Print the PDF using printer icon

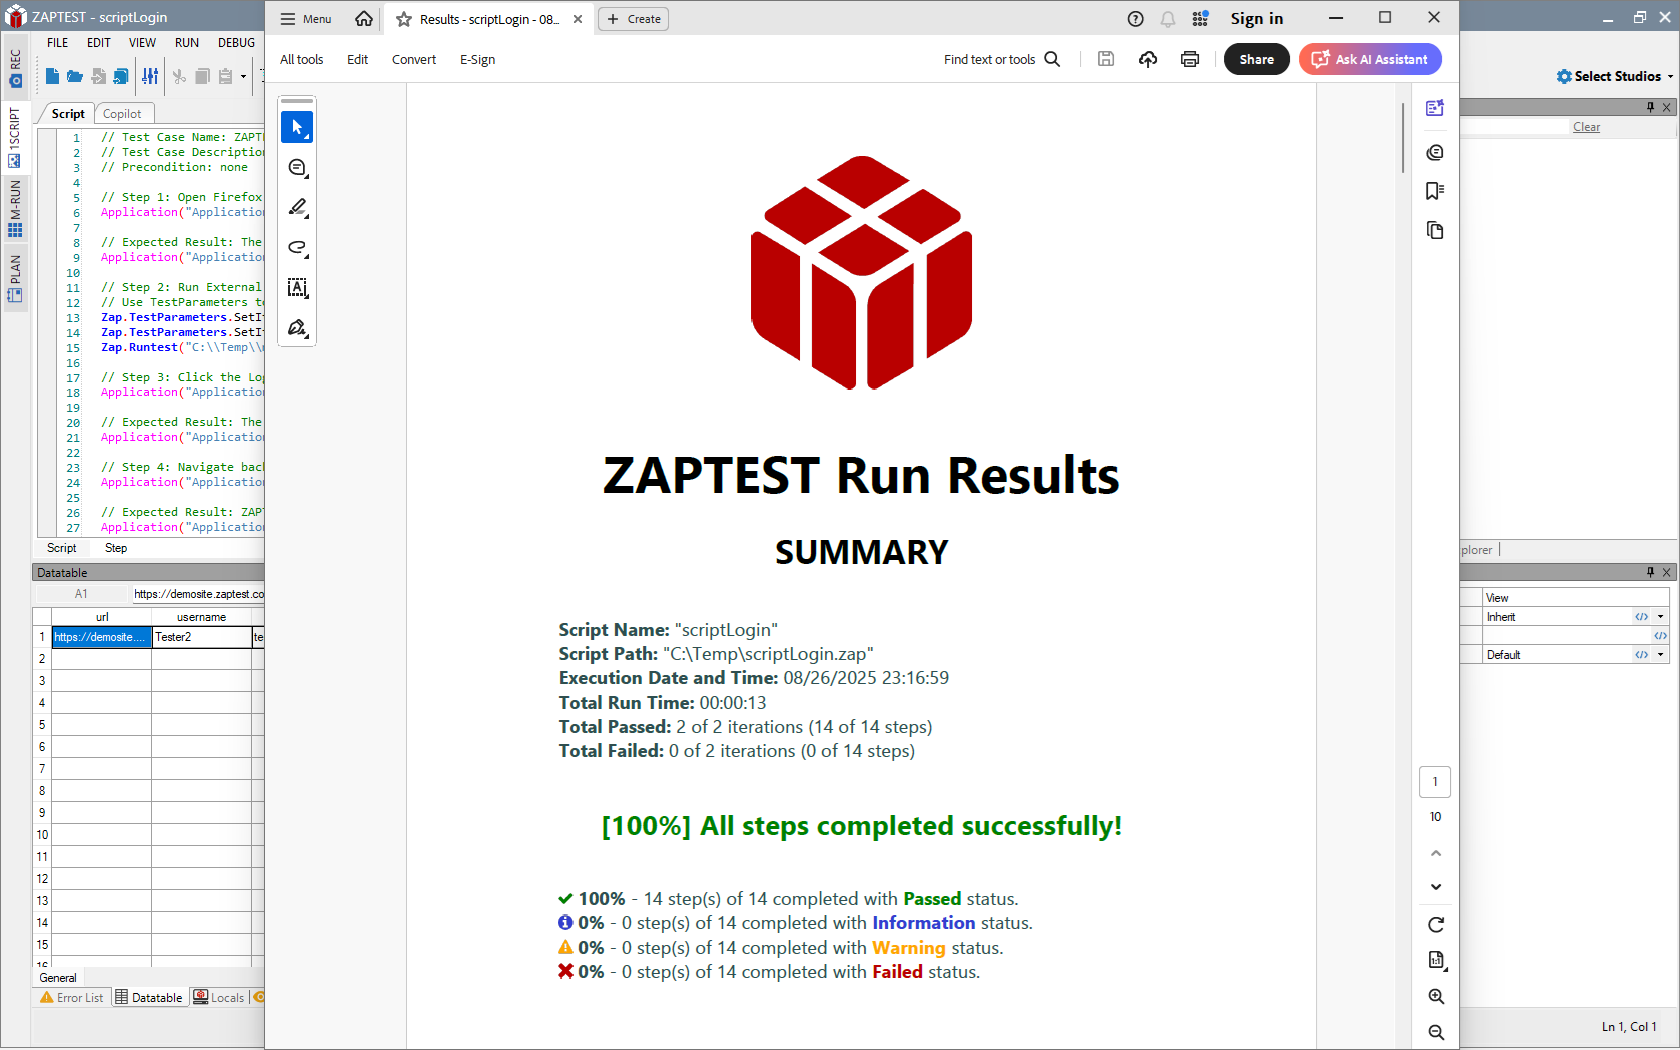[1190, 59]
